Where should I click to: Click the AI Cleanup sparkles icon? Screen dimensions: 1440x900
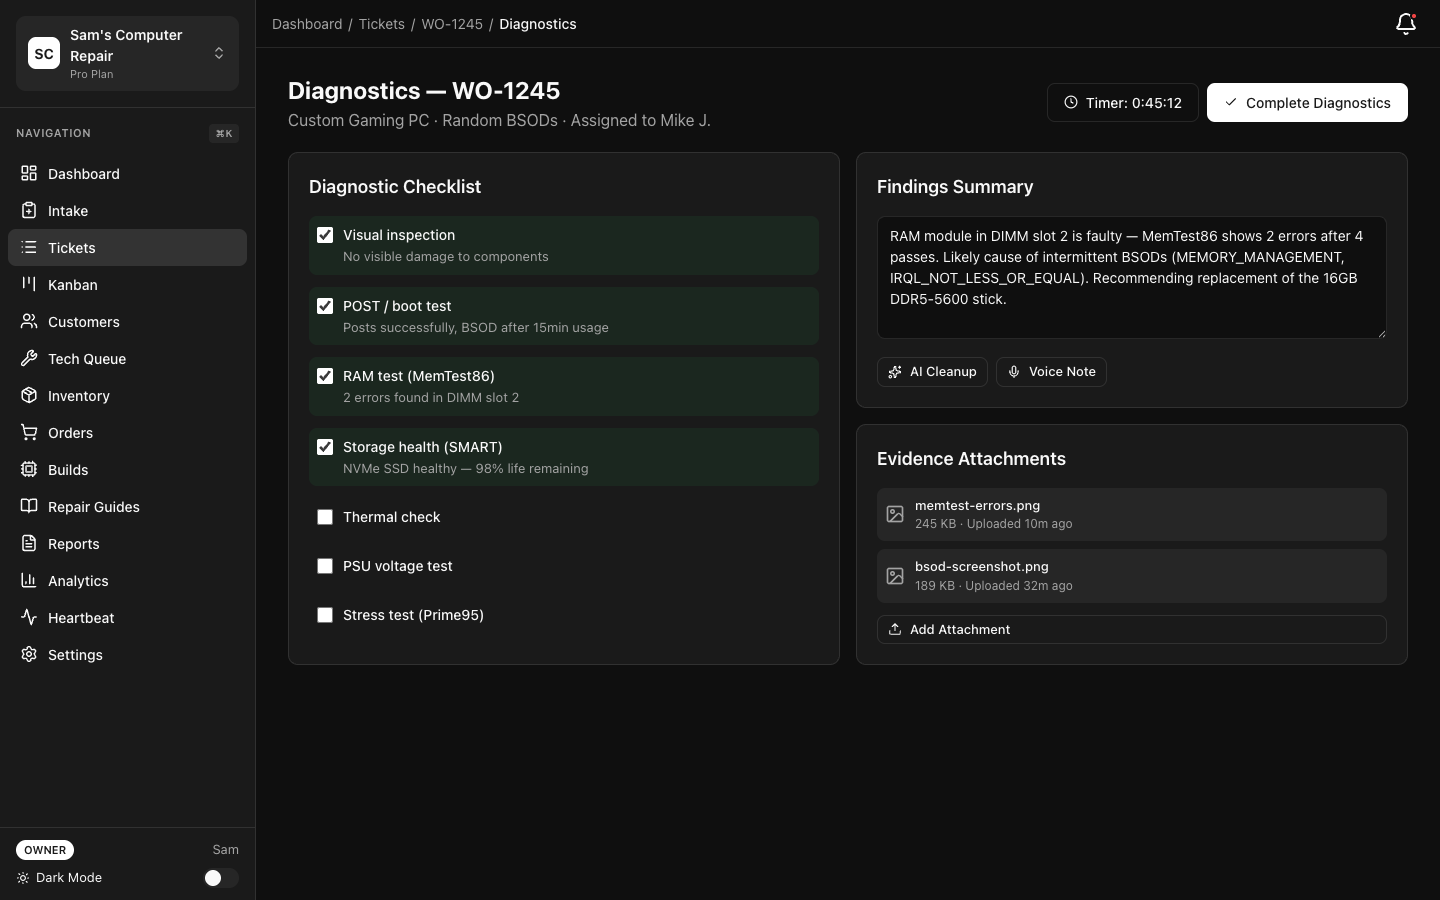tap(895, 372)
